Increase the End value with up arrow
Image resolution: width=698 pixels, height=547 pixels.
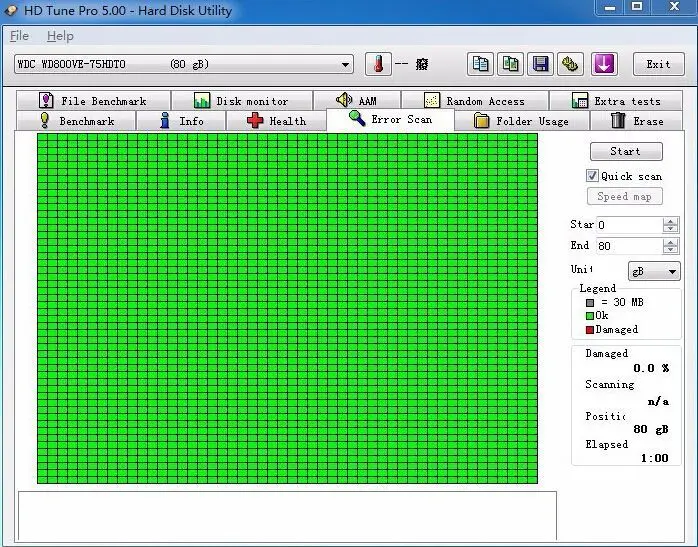pyautogui.click(x=670, y=242)
